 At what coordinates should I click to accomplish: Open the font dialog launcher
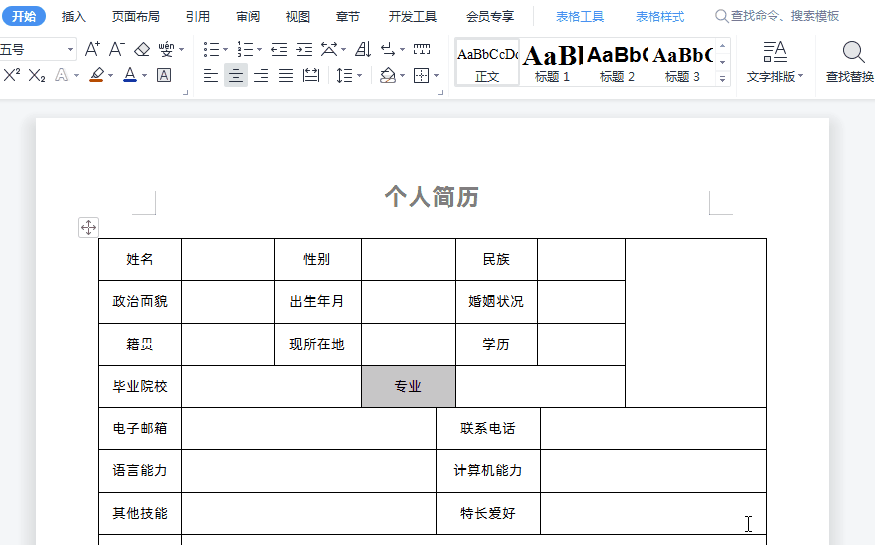pos(186,93)
